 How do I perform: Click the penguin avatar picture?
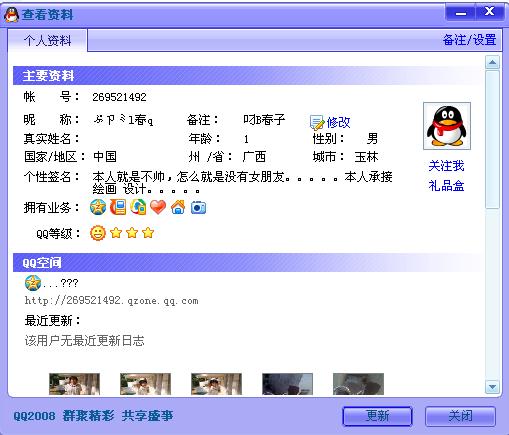(447, 126)
